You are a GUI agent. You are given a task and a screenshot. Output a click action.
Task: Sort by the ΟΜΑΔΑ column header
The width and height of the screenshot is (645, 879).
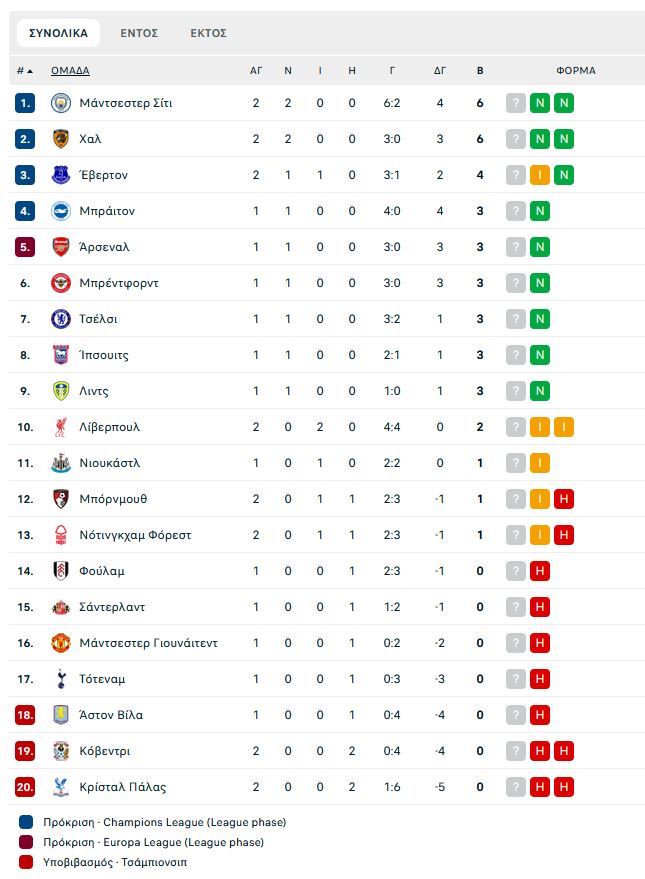click(x=70, y=71)
